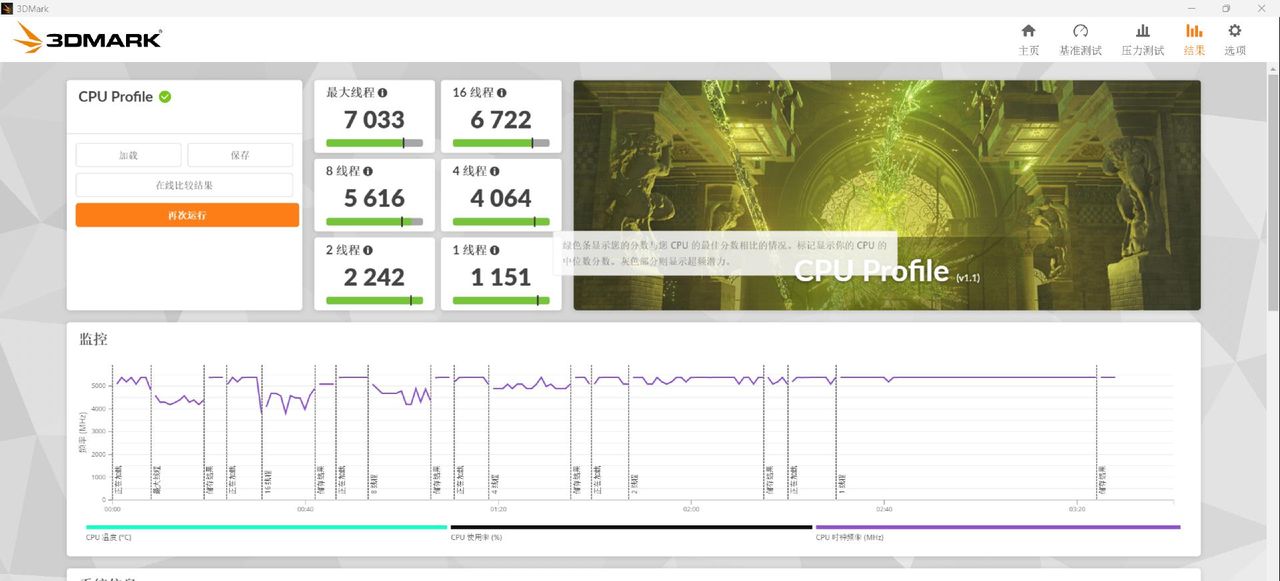The width and height of the screenshot is (1280, 581).
Task: Open 选项 options gear icon
Action: tap(1235, 31)
